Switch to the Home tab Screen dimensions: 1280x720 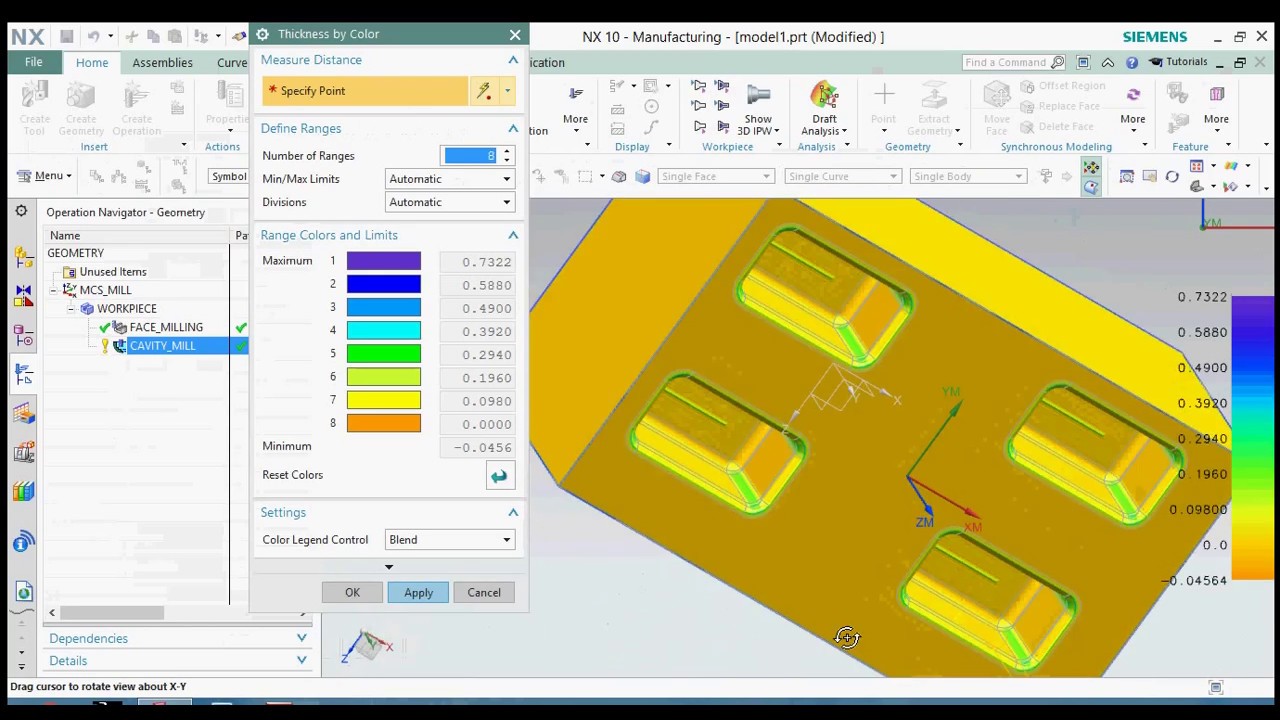click(x=92, y=62)
